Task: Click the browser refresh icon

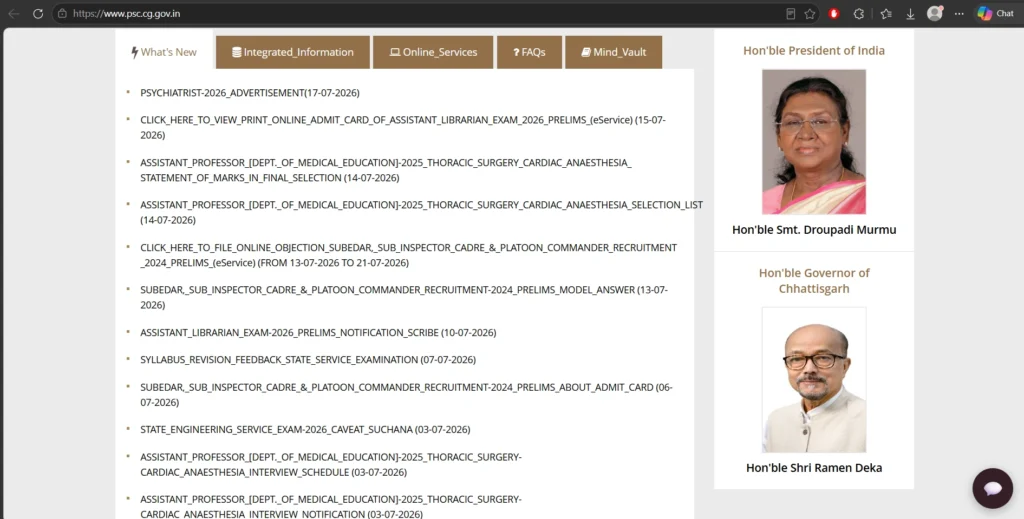Action: [x=38, y=13]
